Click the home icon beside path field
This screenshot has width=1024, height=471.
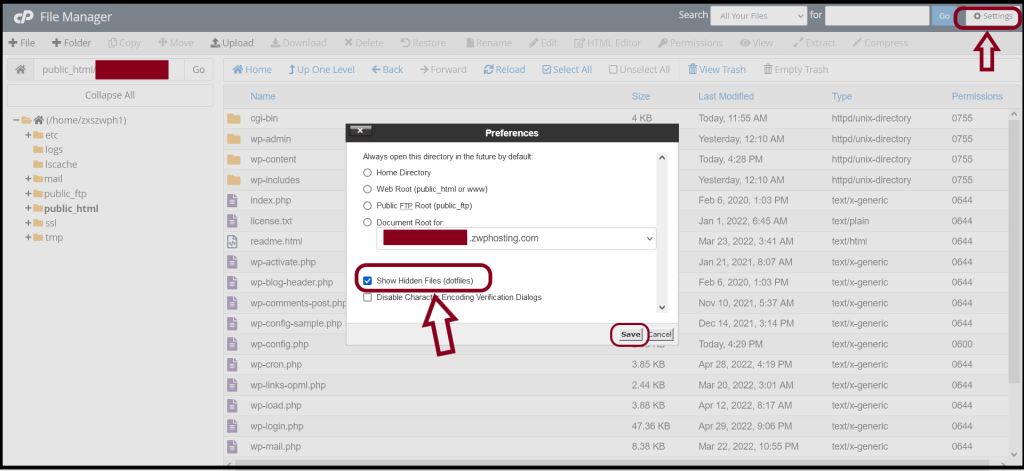click(20, 70)
